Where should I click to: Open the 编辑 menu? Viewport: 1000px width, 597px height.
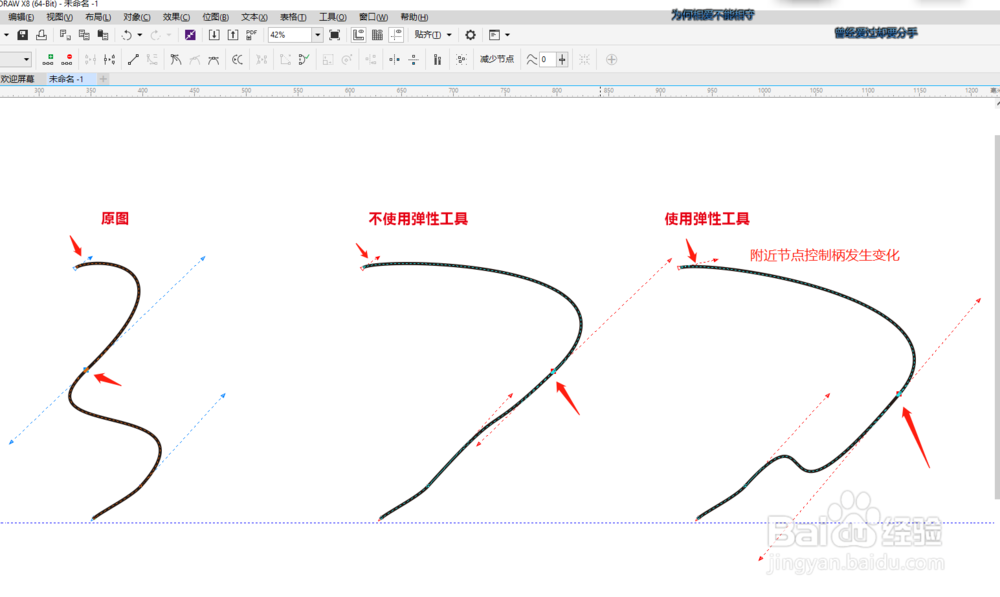pos(21,17)
